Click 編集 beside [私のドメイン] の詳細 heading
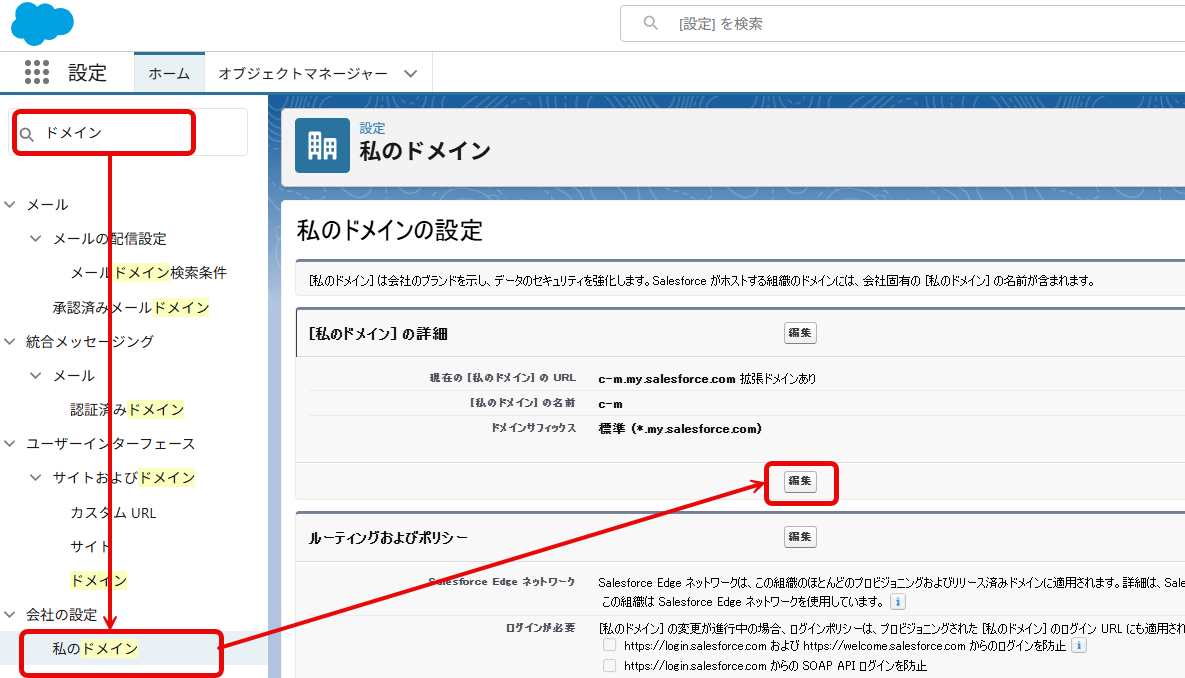The width and height of the screenshot is (1185, 678). coord(800,333)
